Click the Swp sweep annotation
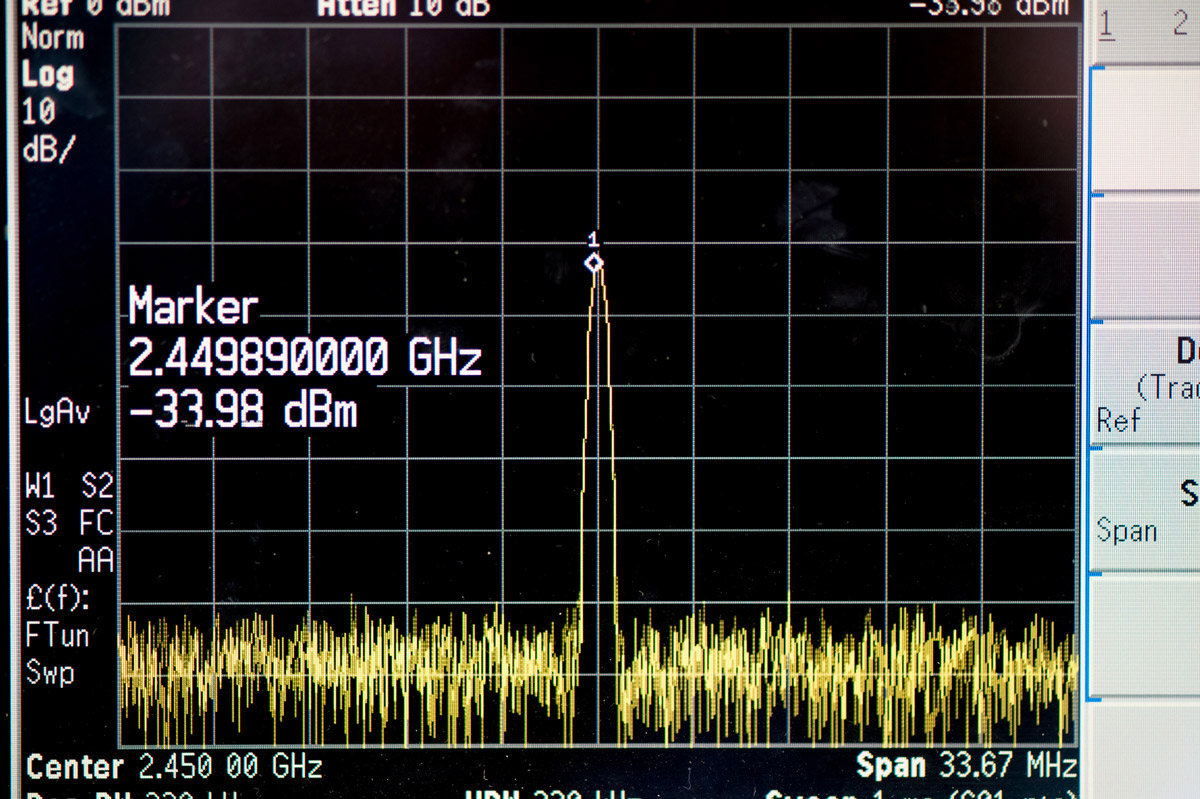1200x799 pixels. click(50, 672)
